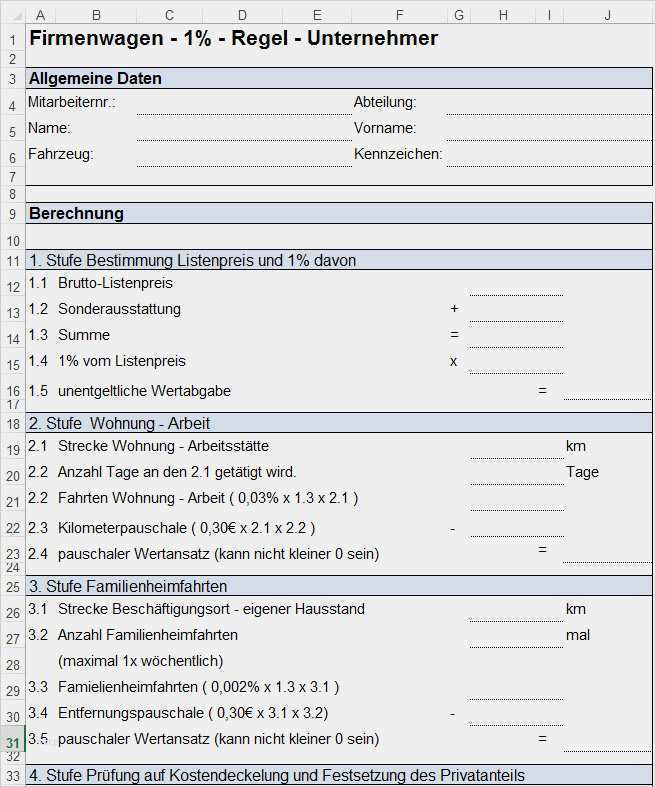Select row 31 header

[x=11, y=741]
